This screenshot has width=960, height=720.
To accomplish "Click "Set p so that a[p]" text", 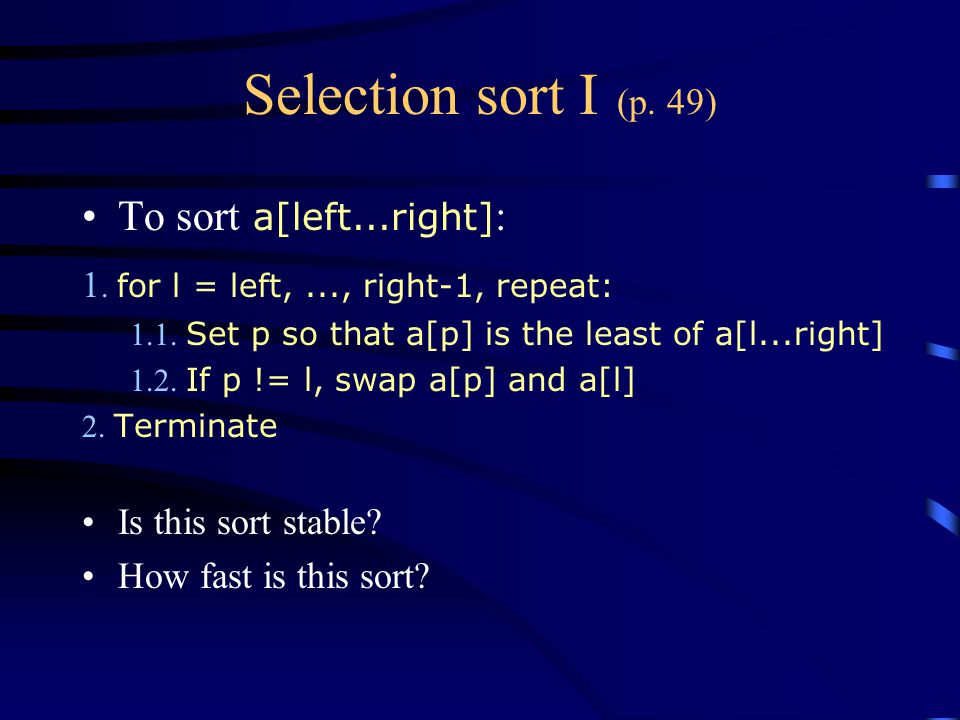I will 329,335.
